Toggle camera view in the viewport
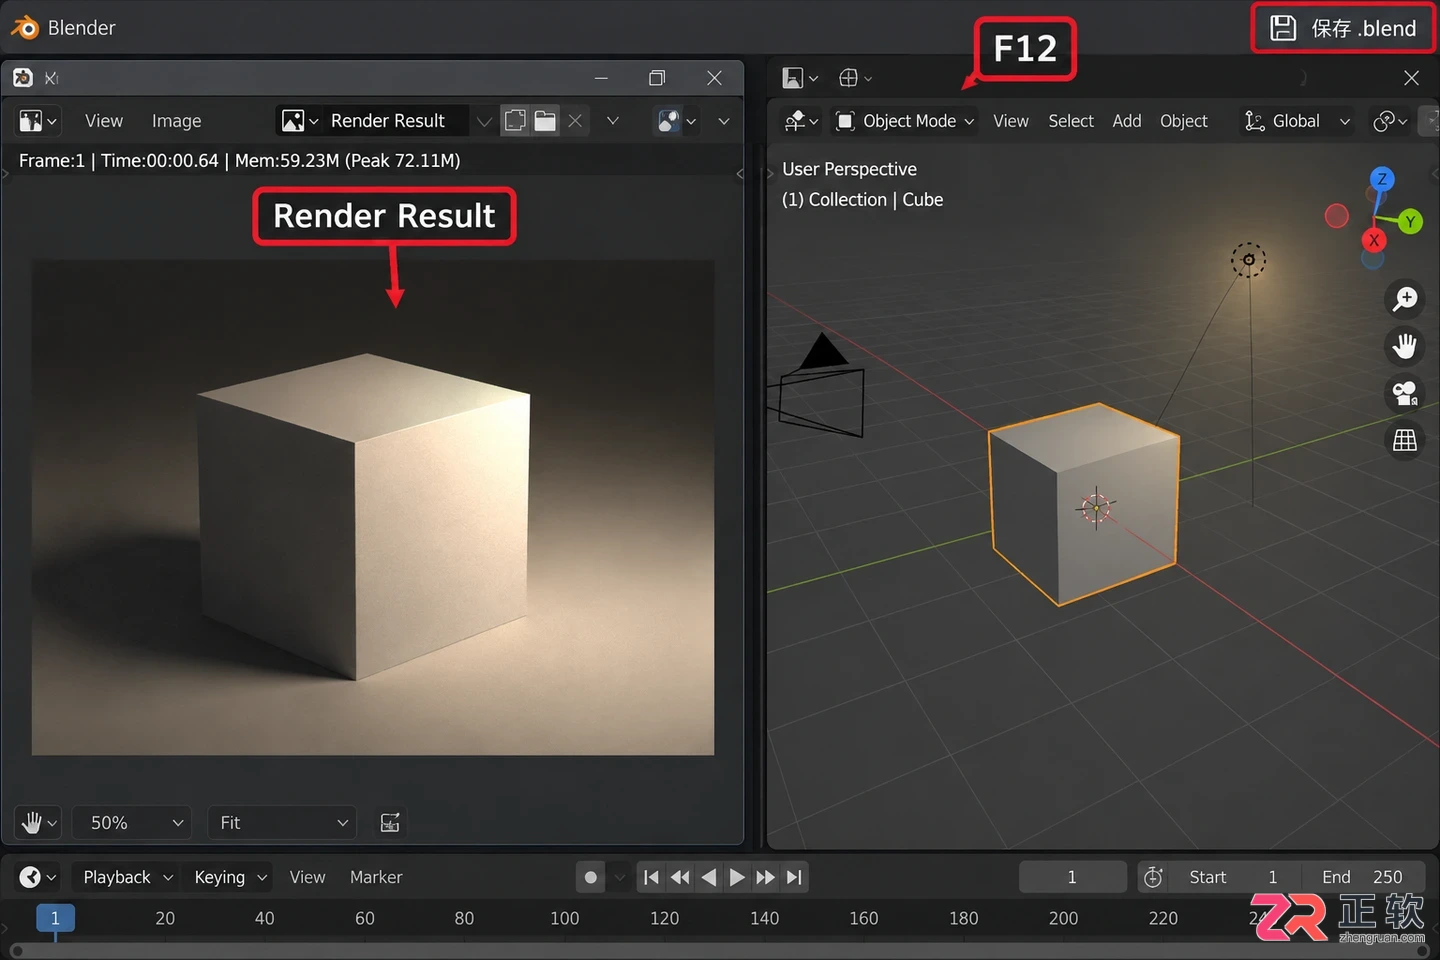1440x960 pixels. (x=1405, y=393)
